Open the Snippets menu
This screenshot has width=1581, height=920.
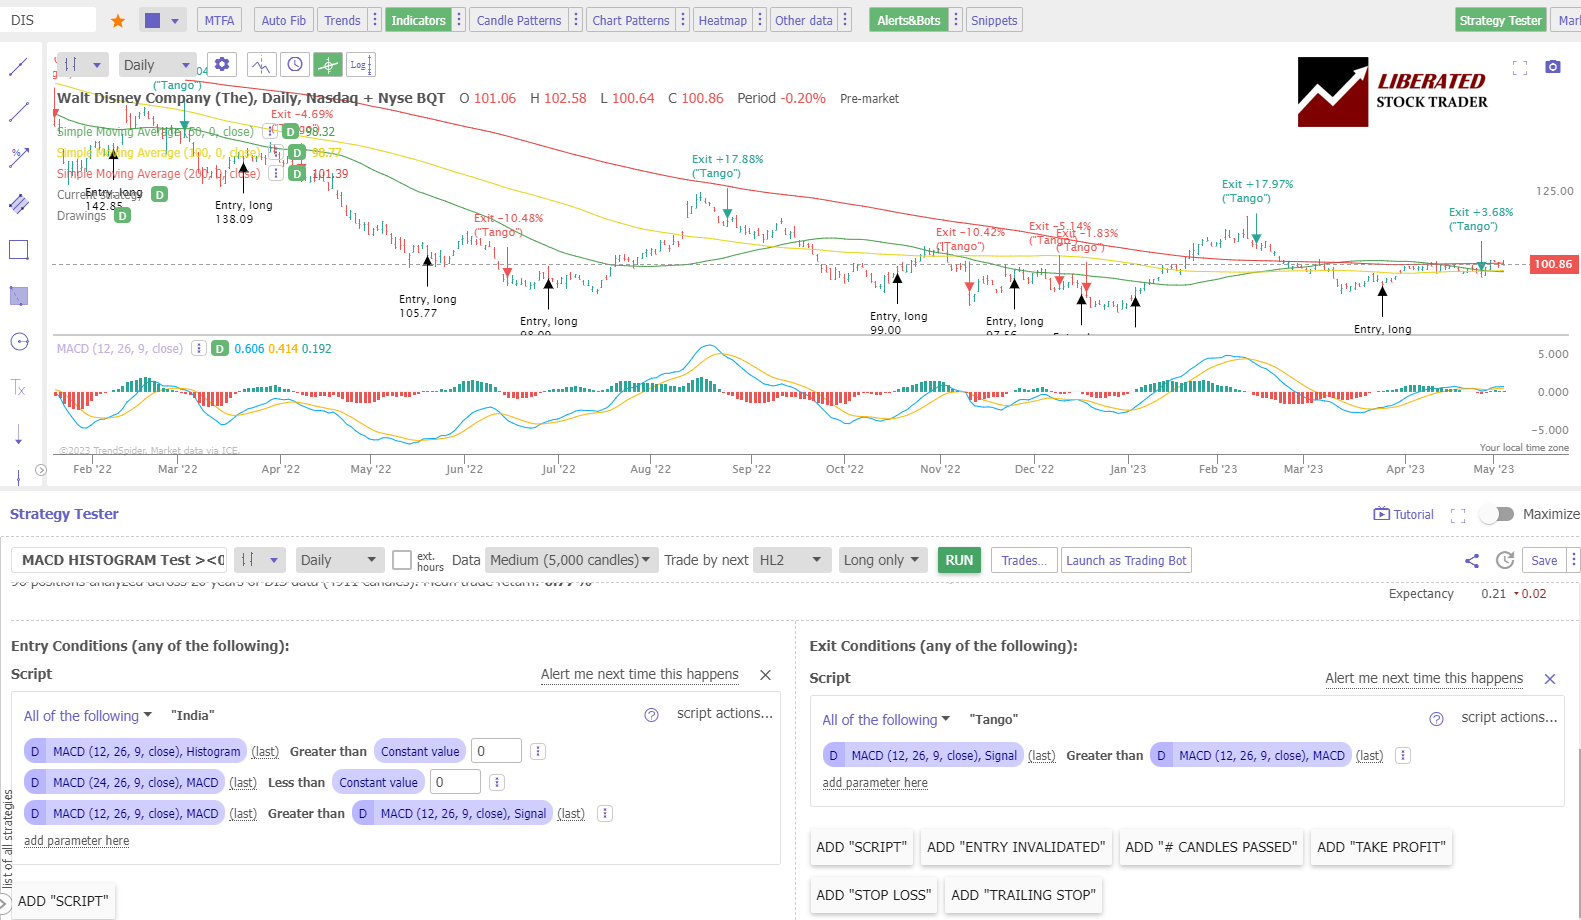pyautogui.click(x=994, y=20)
